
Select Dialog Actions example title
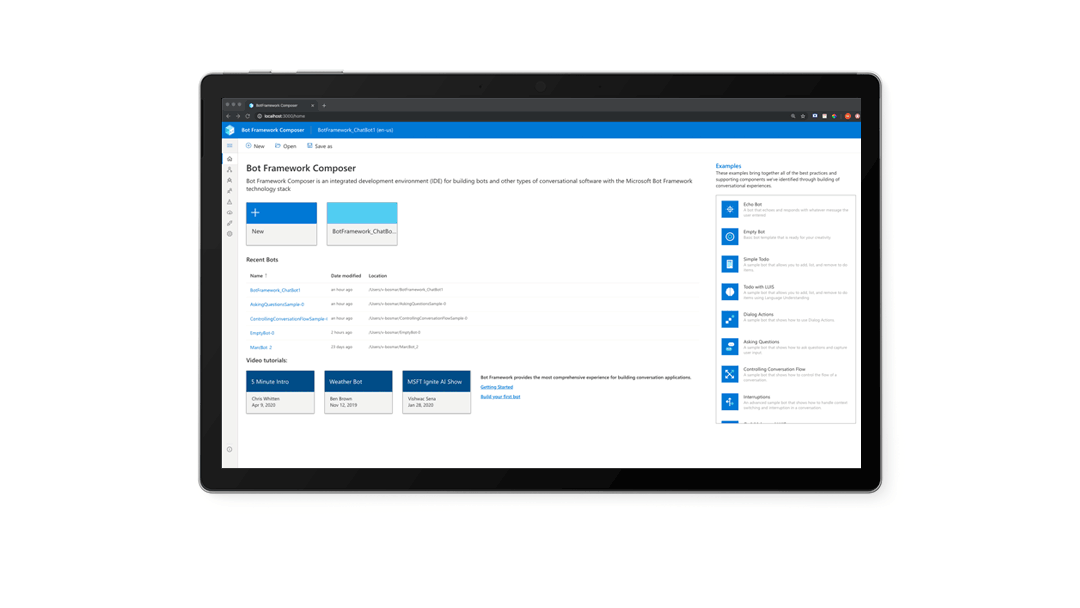[758, 315]
